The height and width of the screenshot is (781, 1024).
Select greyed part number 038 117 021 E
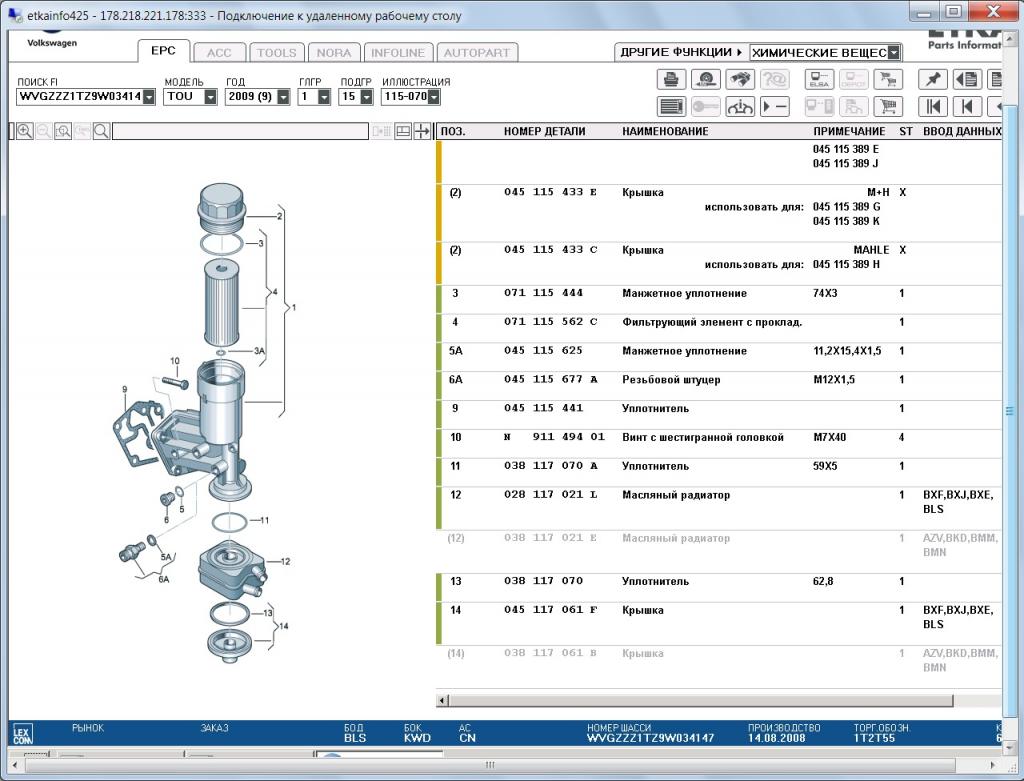551,537
